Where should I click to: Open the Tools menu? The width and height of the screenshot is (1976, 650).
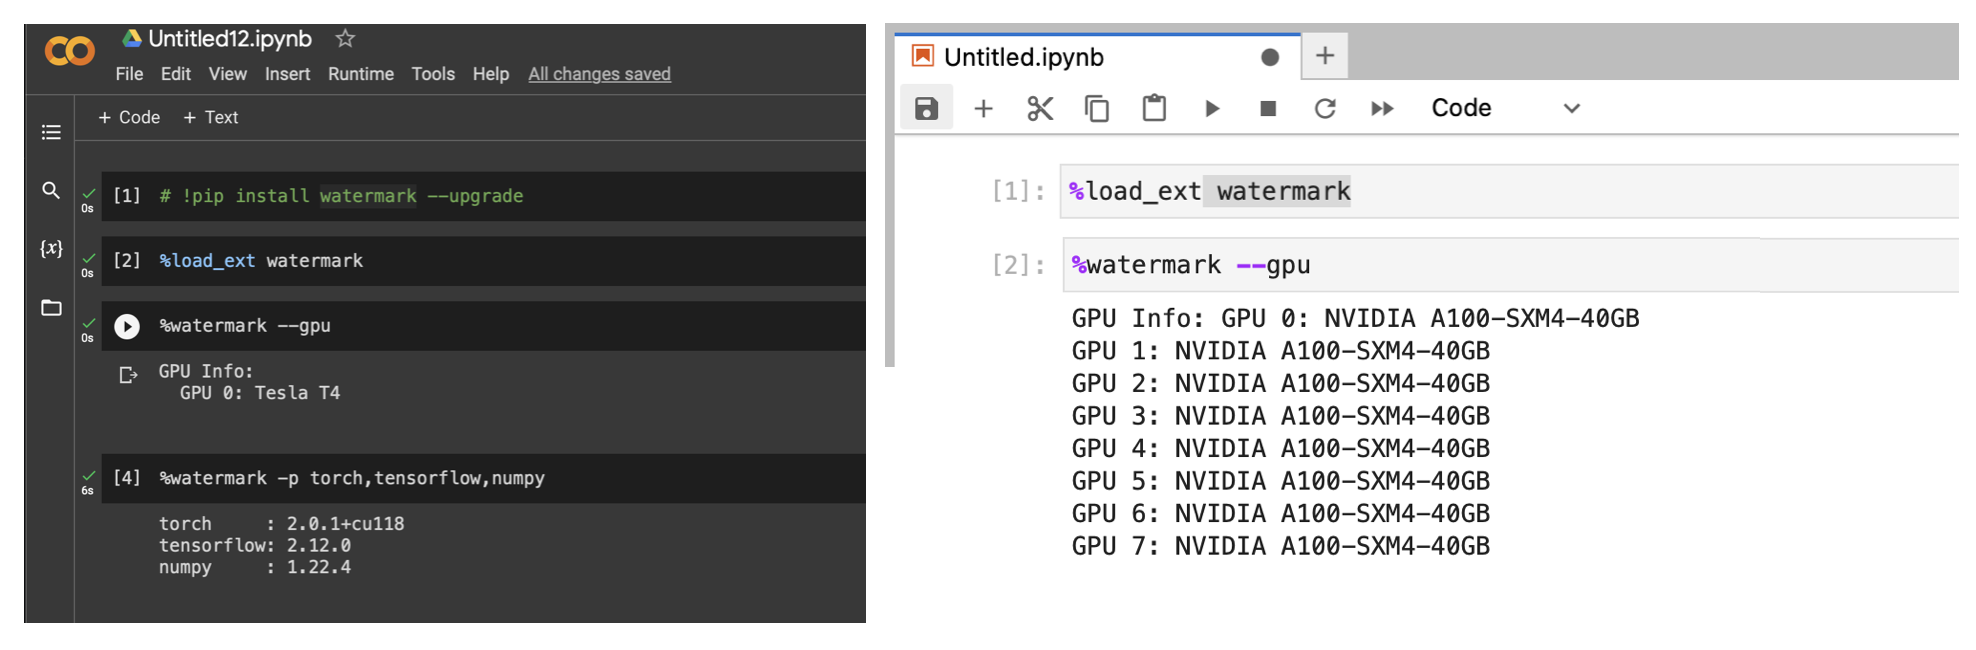[433, 74]
